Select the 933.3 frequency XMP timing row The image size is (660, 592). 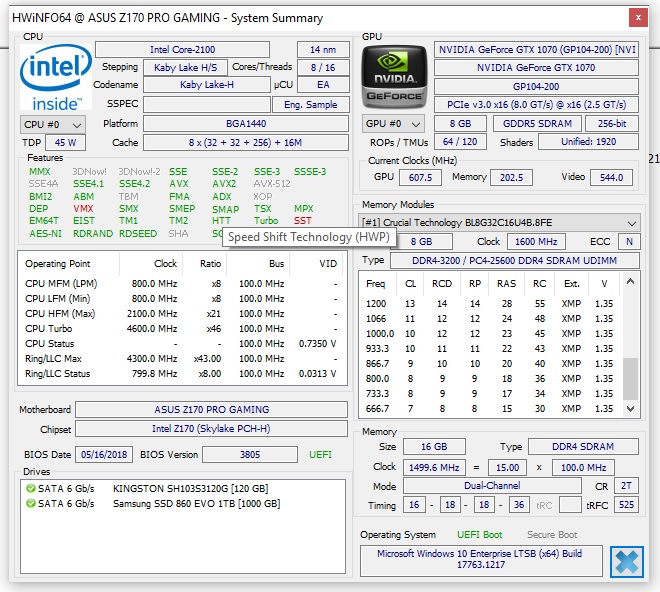[x=490, y=349]
